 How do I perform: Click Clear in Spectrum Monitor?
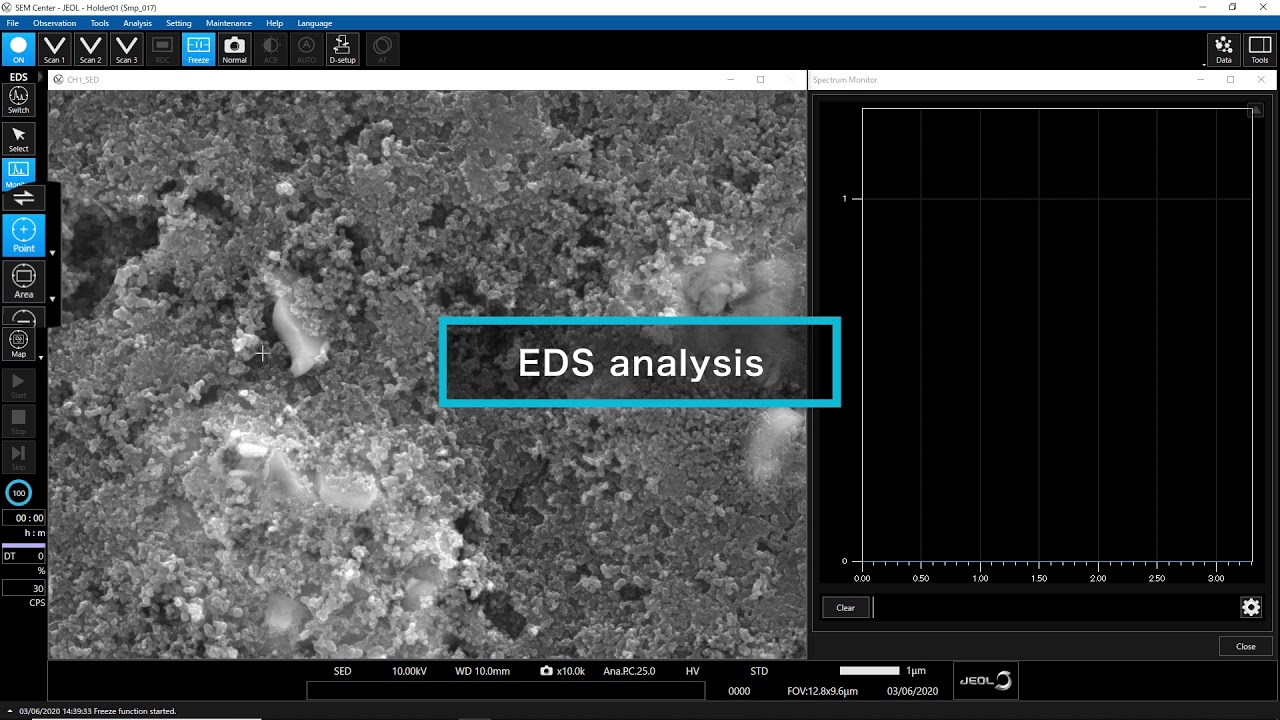[x=845, y=607]
